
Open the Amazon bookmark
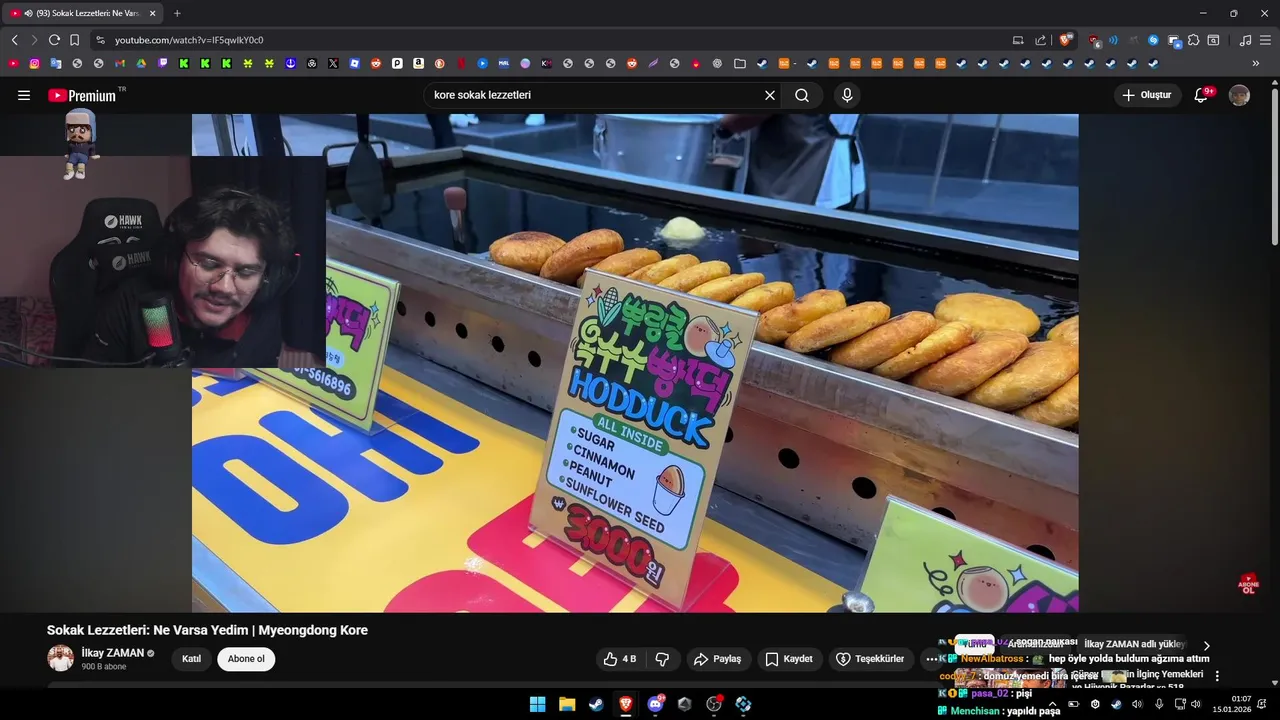pos(418,63)
